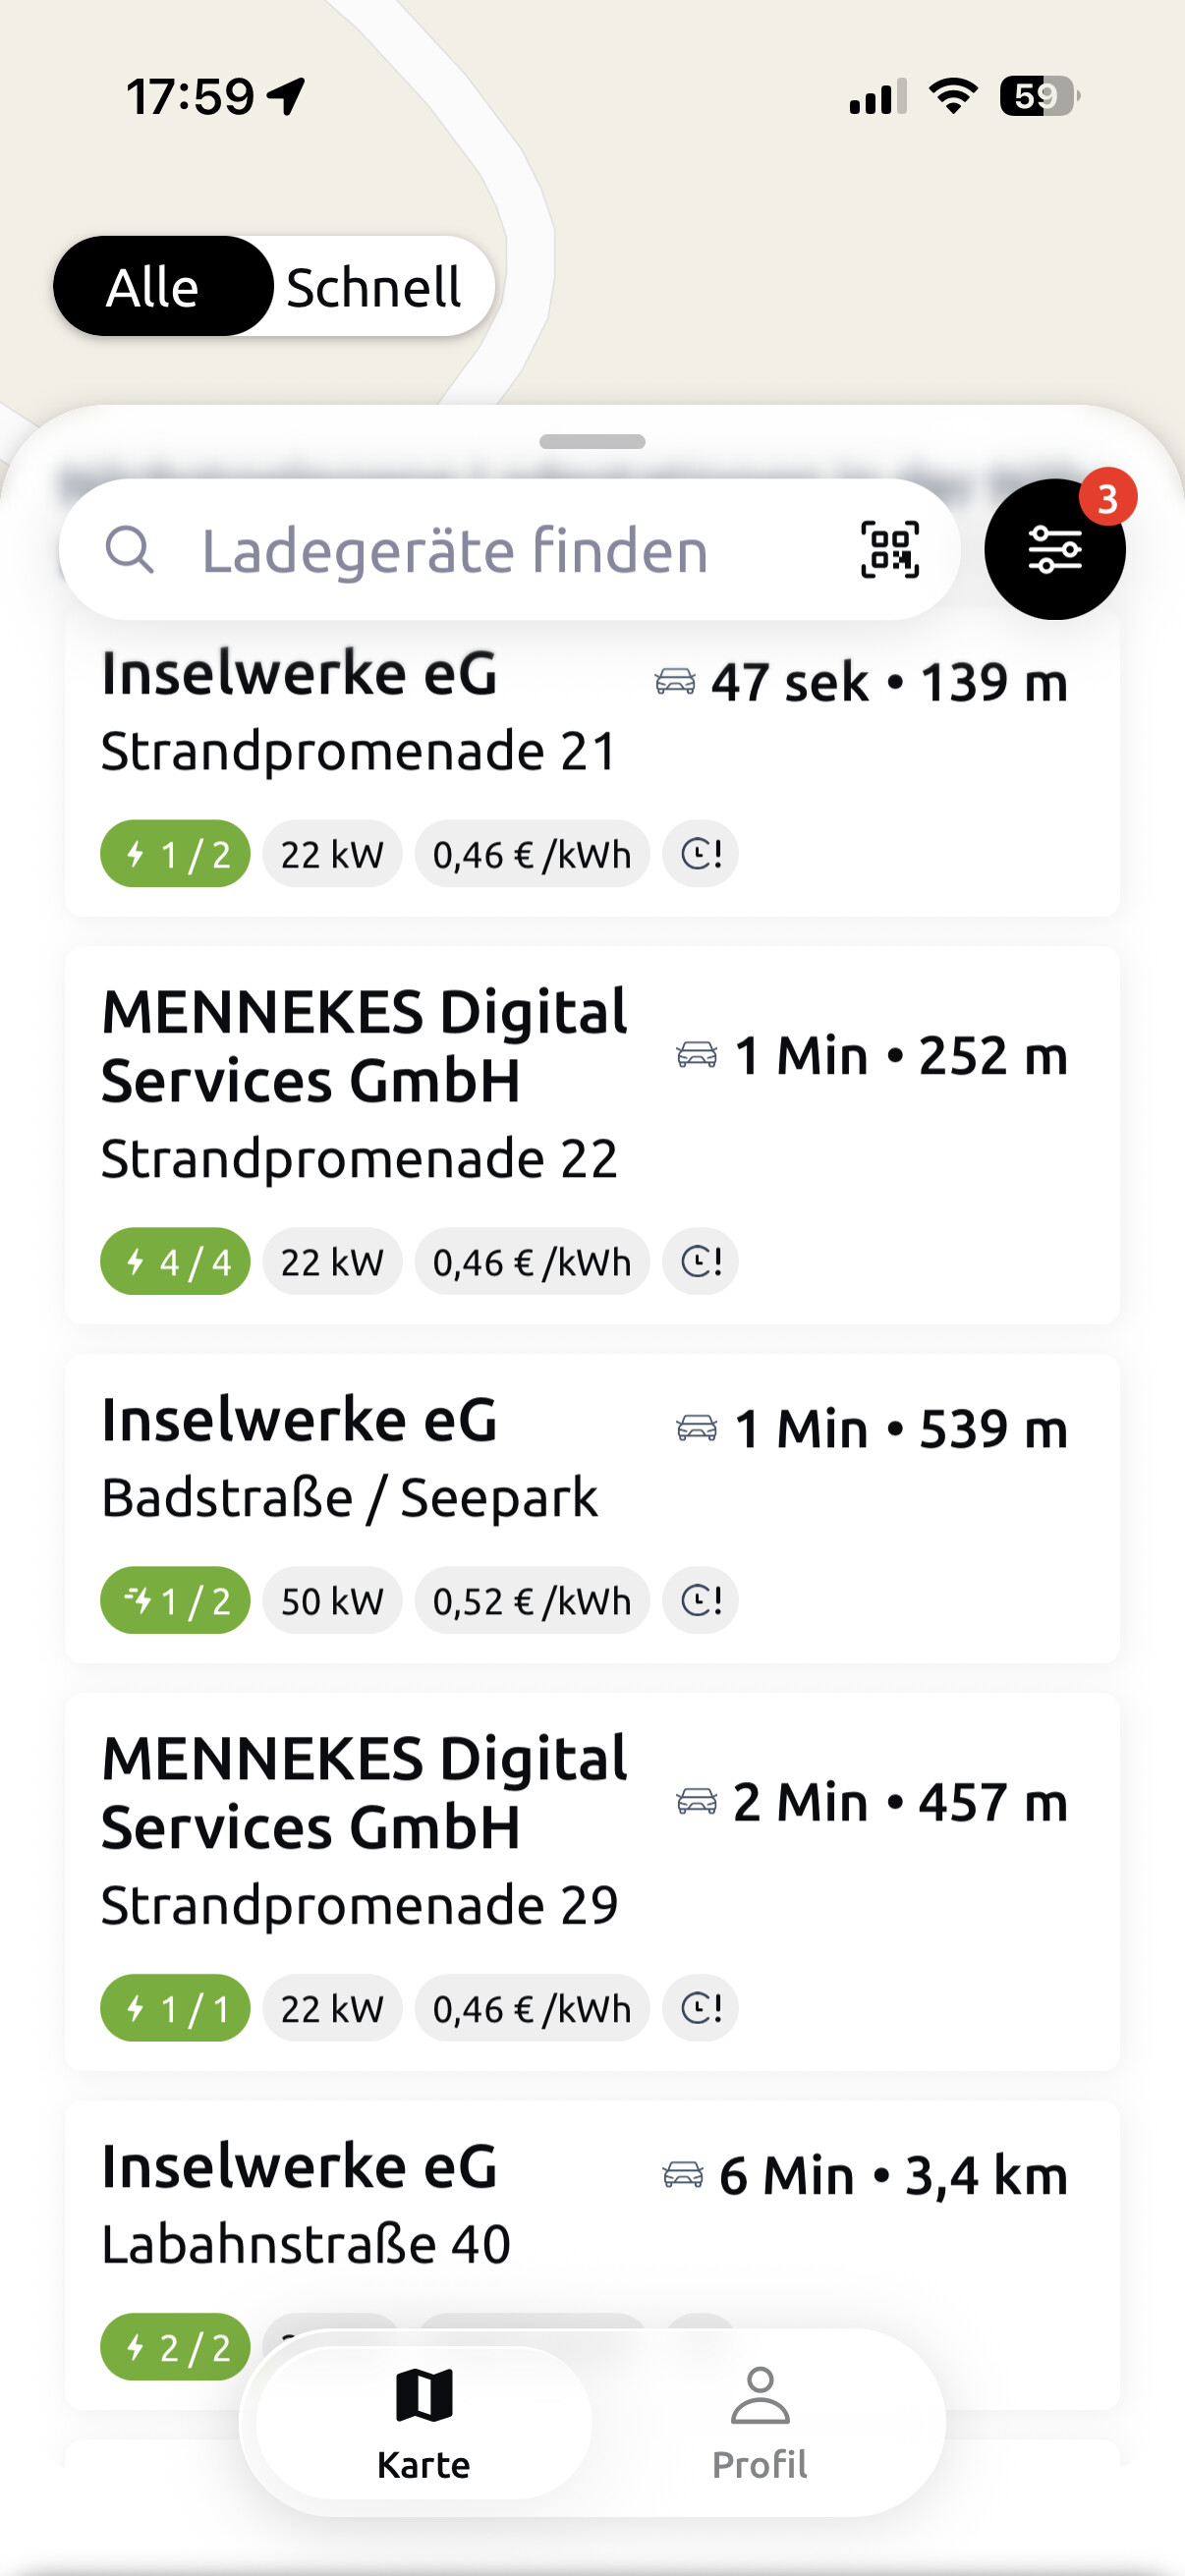
Task: Tap the search magnifier icon
Action: coord(130,550)
